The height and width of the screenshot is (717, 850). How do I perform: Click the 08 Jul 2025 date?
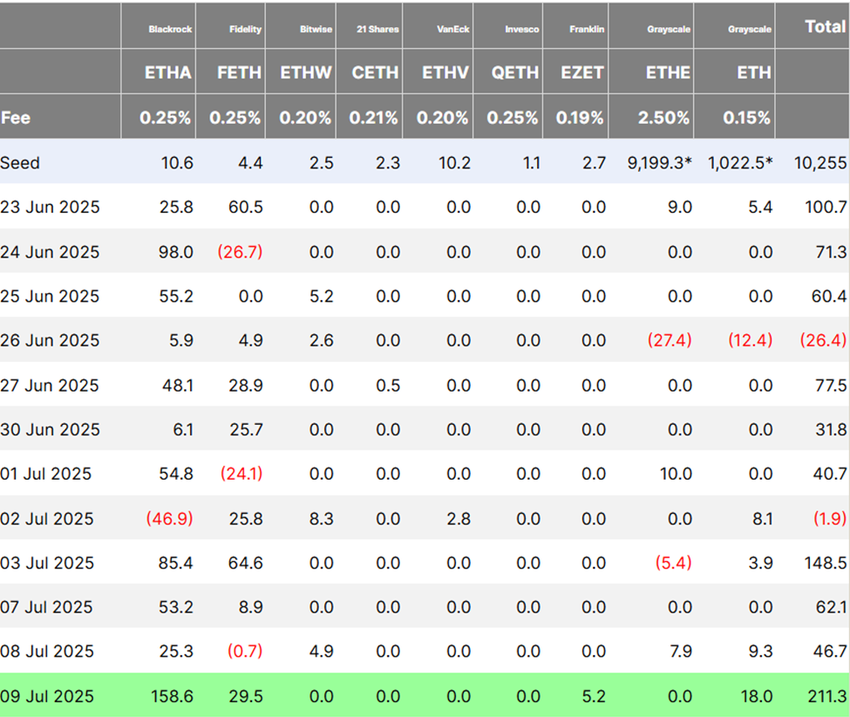pyautogui.click(x=47, y=651)
